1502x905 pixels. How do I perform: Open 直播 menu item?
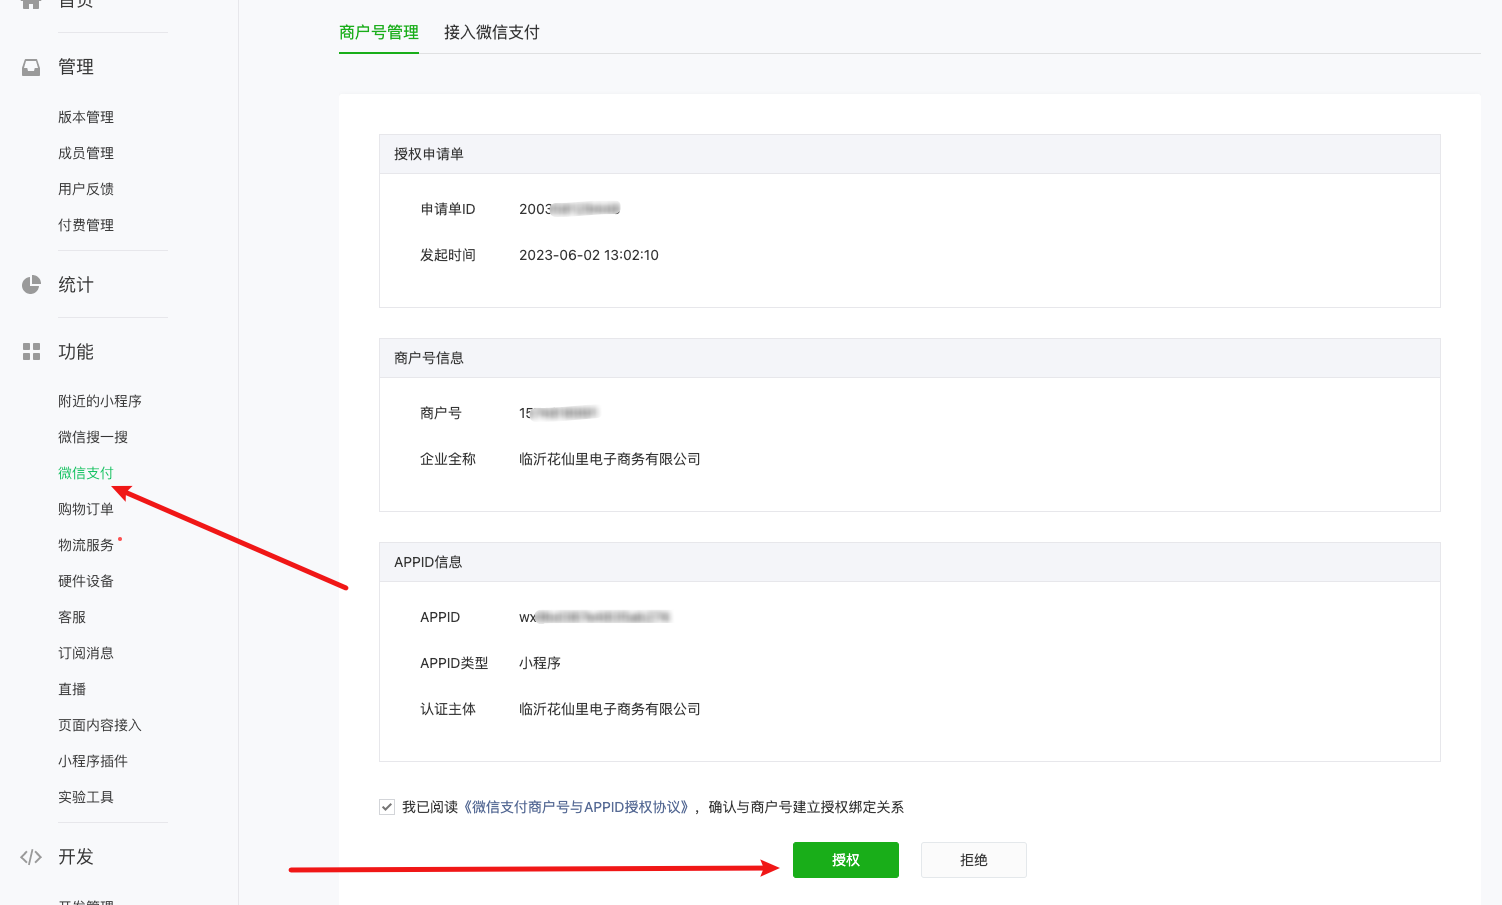(72, 689)
